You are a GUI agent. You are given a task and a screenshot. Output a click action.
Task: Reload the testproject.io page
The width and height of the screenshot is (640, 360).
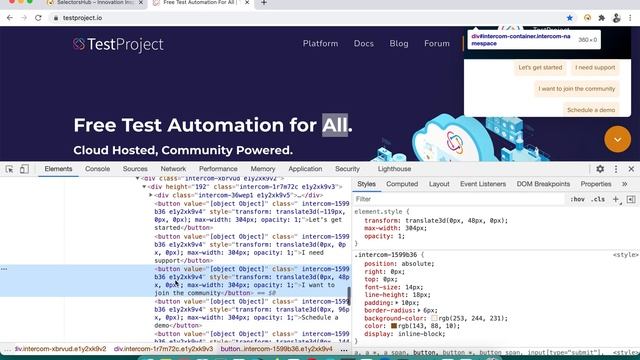[38, 18]
